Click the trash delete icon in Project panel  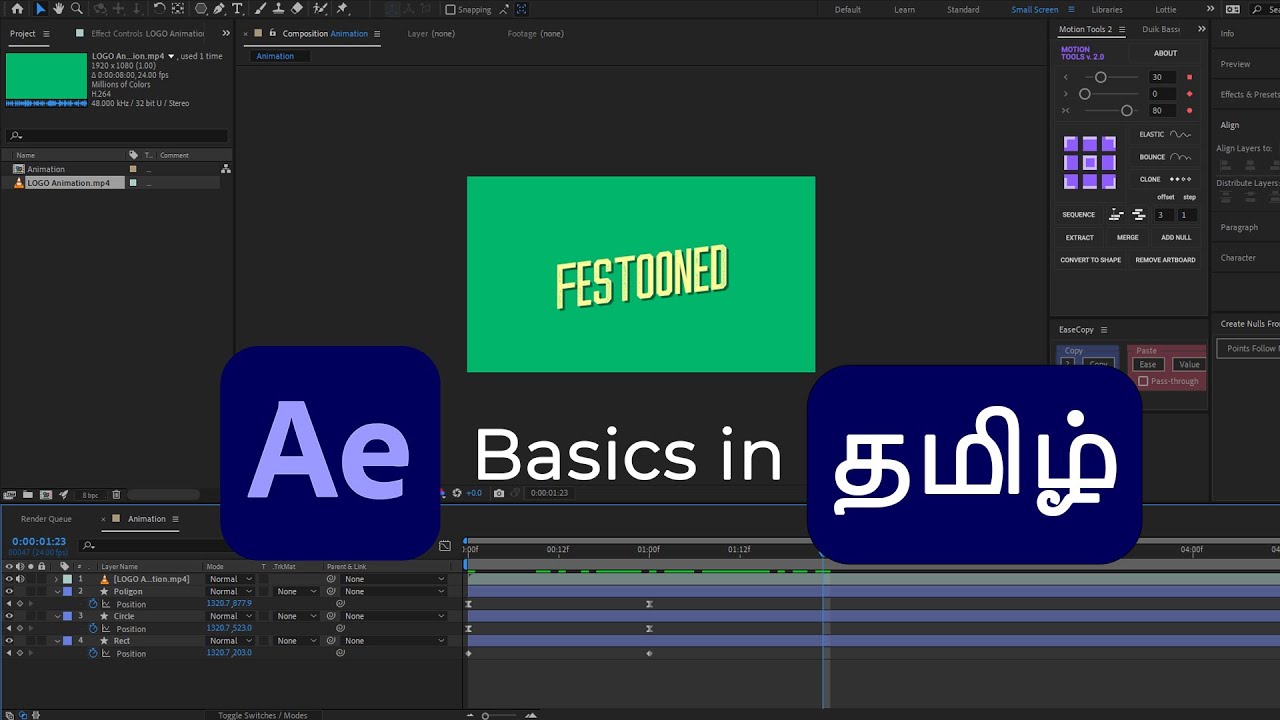(116, 495)
